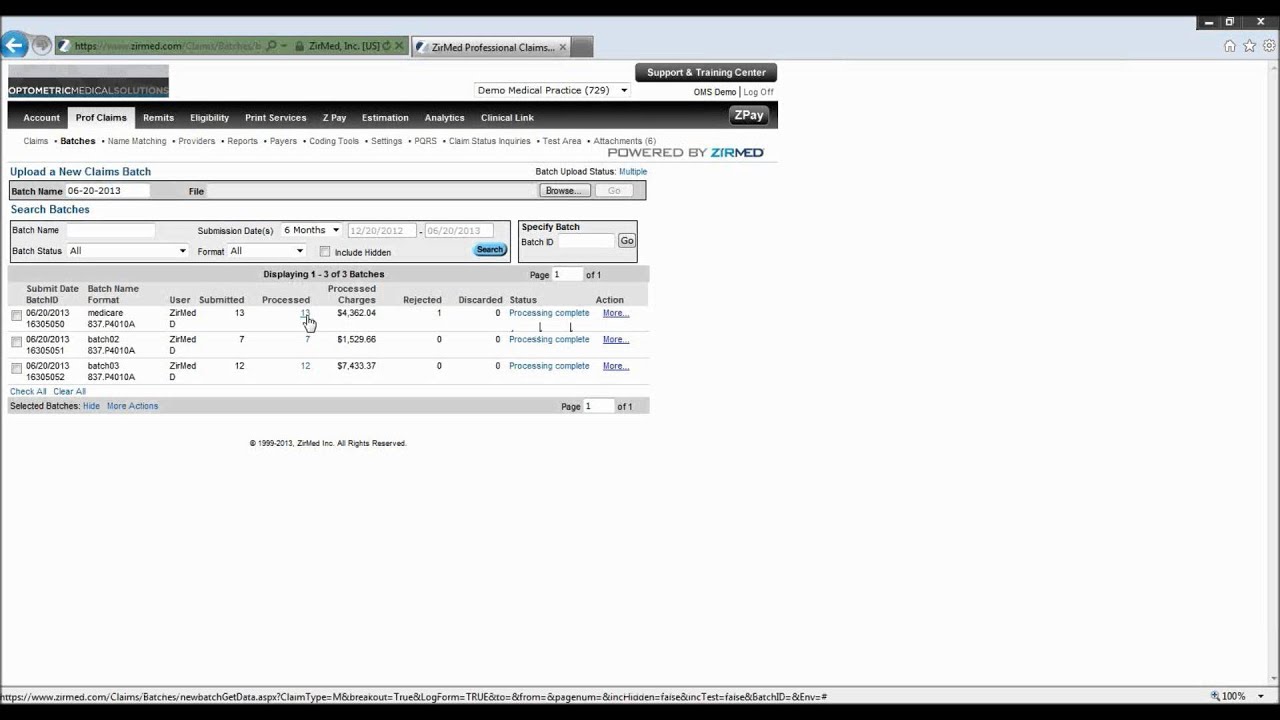This screenshot has height=720, width=1280.
Task: Open the PQRS submenu link
Action: 425,141
